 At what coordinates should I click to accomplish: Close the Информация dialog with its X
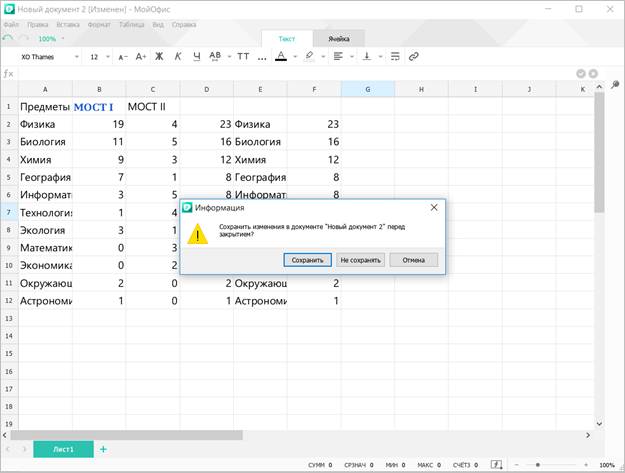point(433,207)
